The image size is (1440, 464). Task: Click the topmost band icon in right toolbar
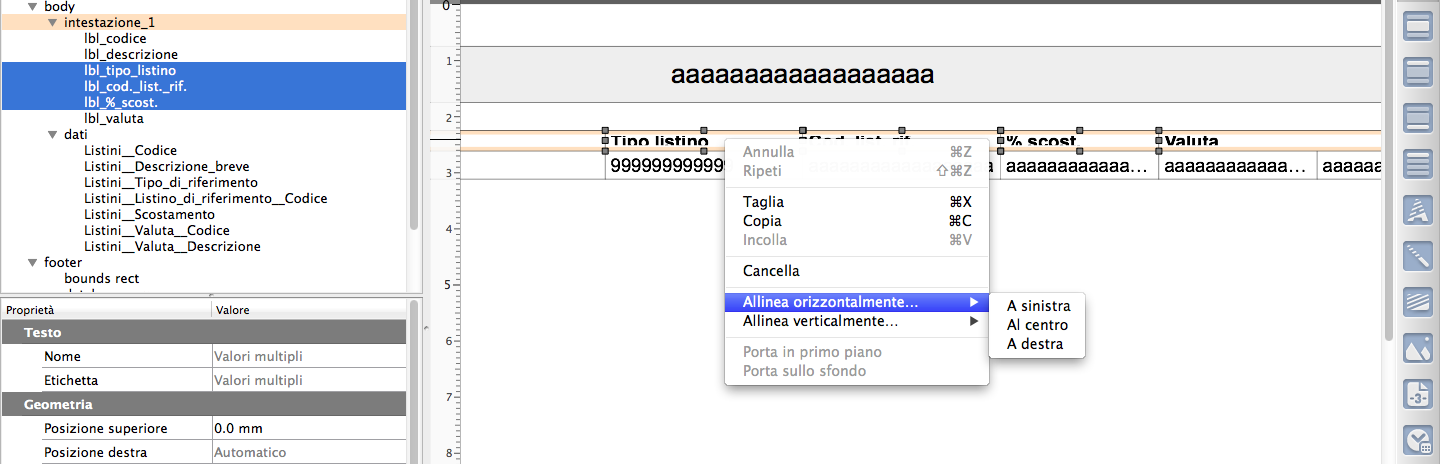[x=1418, y=27]
